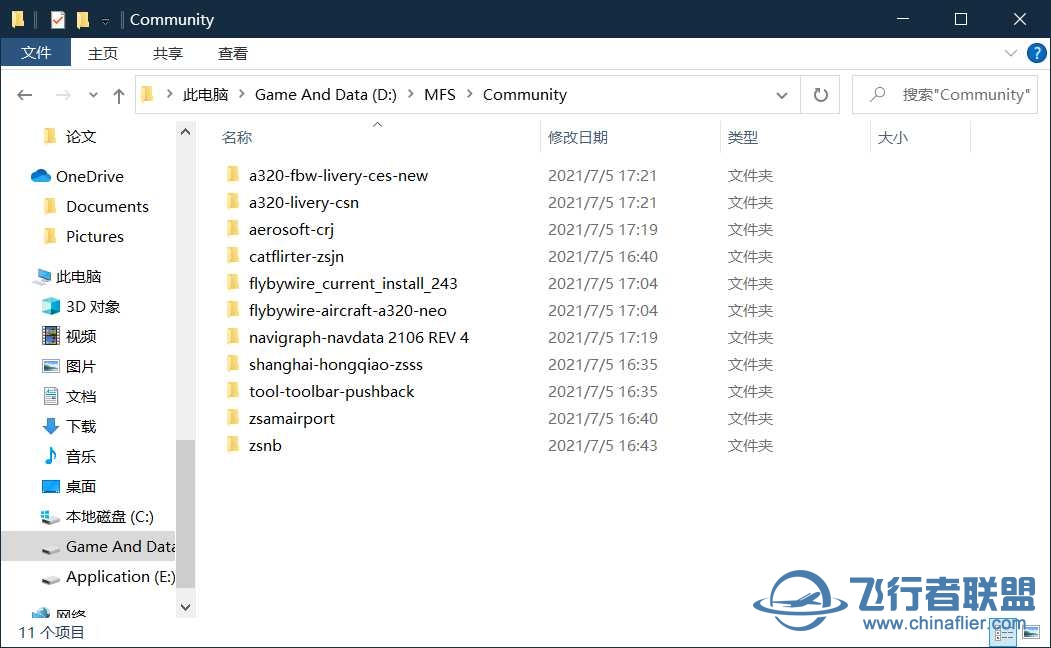
Task: Open 音乐 library in navigation pane
Action: 80,456
